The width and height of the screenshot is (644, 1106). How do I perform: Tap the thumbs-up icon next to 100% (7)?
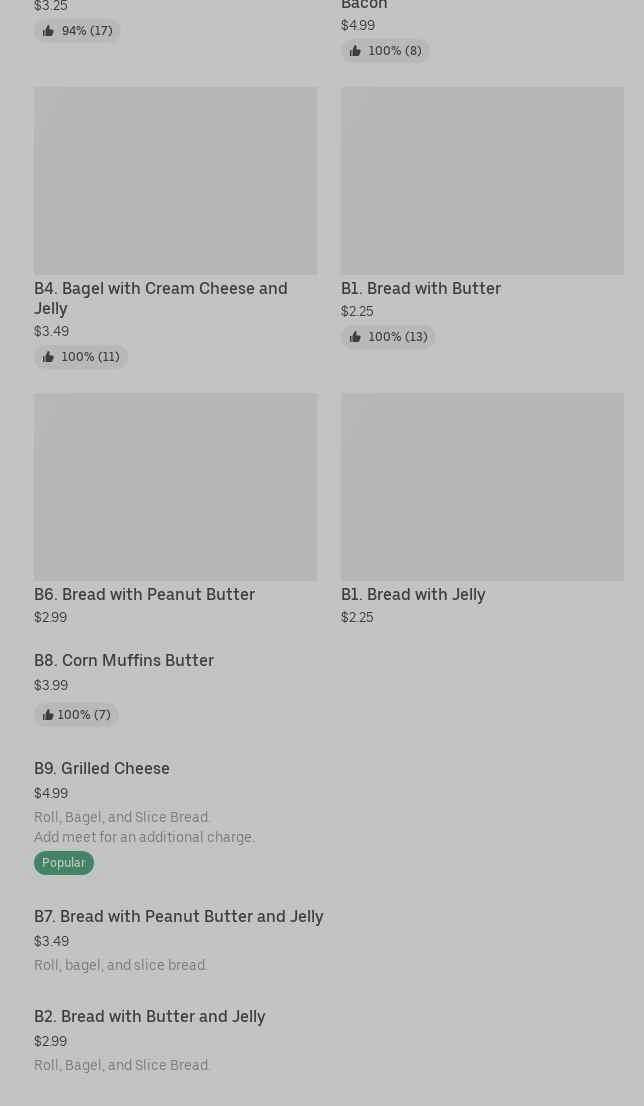click(x=47, y=715)
